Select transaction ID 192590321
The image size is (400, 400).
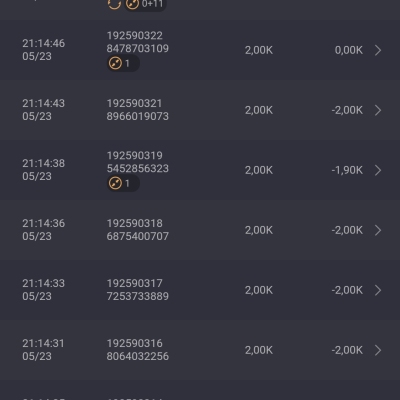pyautogui.click(x=134, y=103)
